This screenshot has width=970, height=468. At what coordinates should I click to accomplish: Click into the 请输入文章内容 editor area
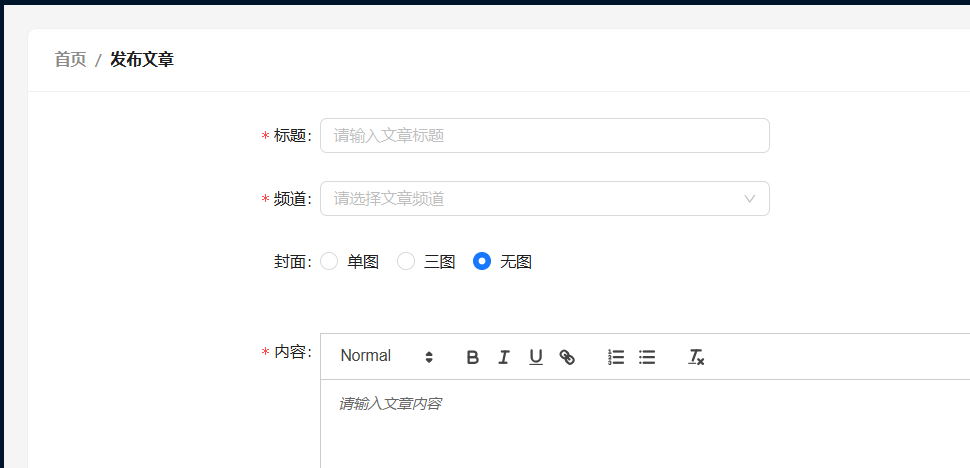(645, 423)
